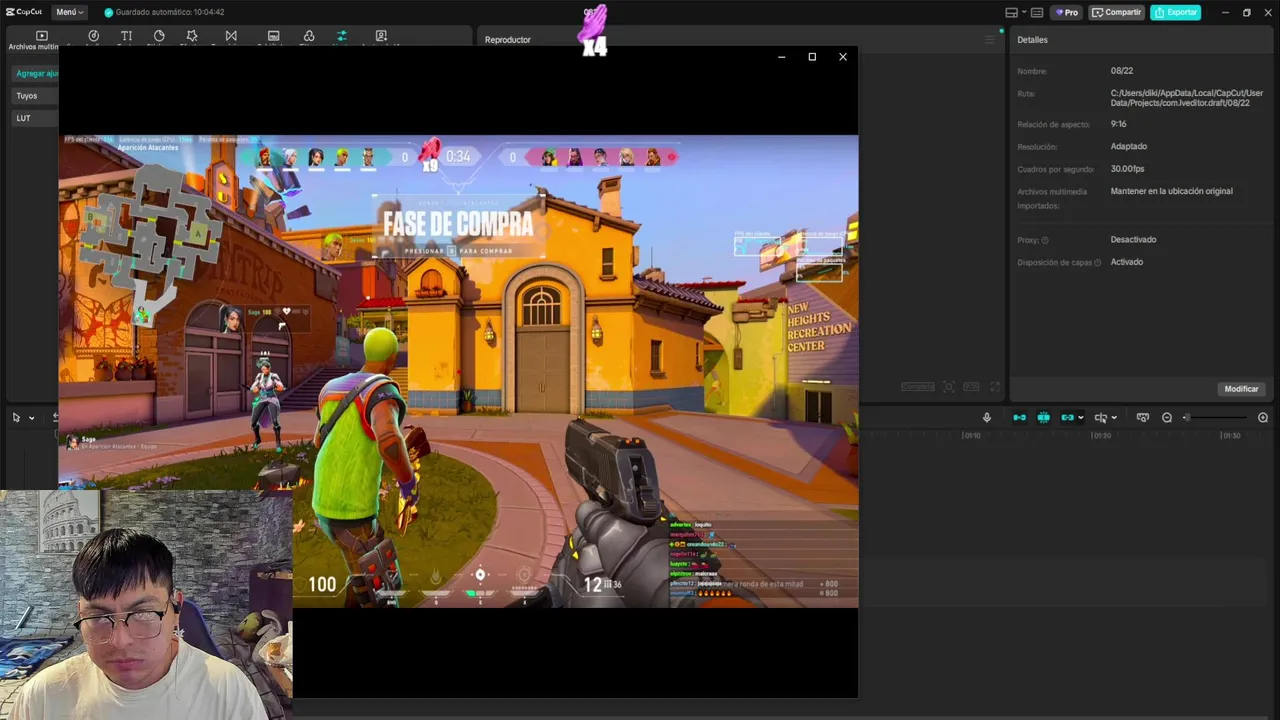Open the Subtítulos tab icon
Viewport: 1280px width, 720px height.
click(274, 36)
